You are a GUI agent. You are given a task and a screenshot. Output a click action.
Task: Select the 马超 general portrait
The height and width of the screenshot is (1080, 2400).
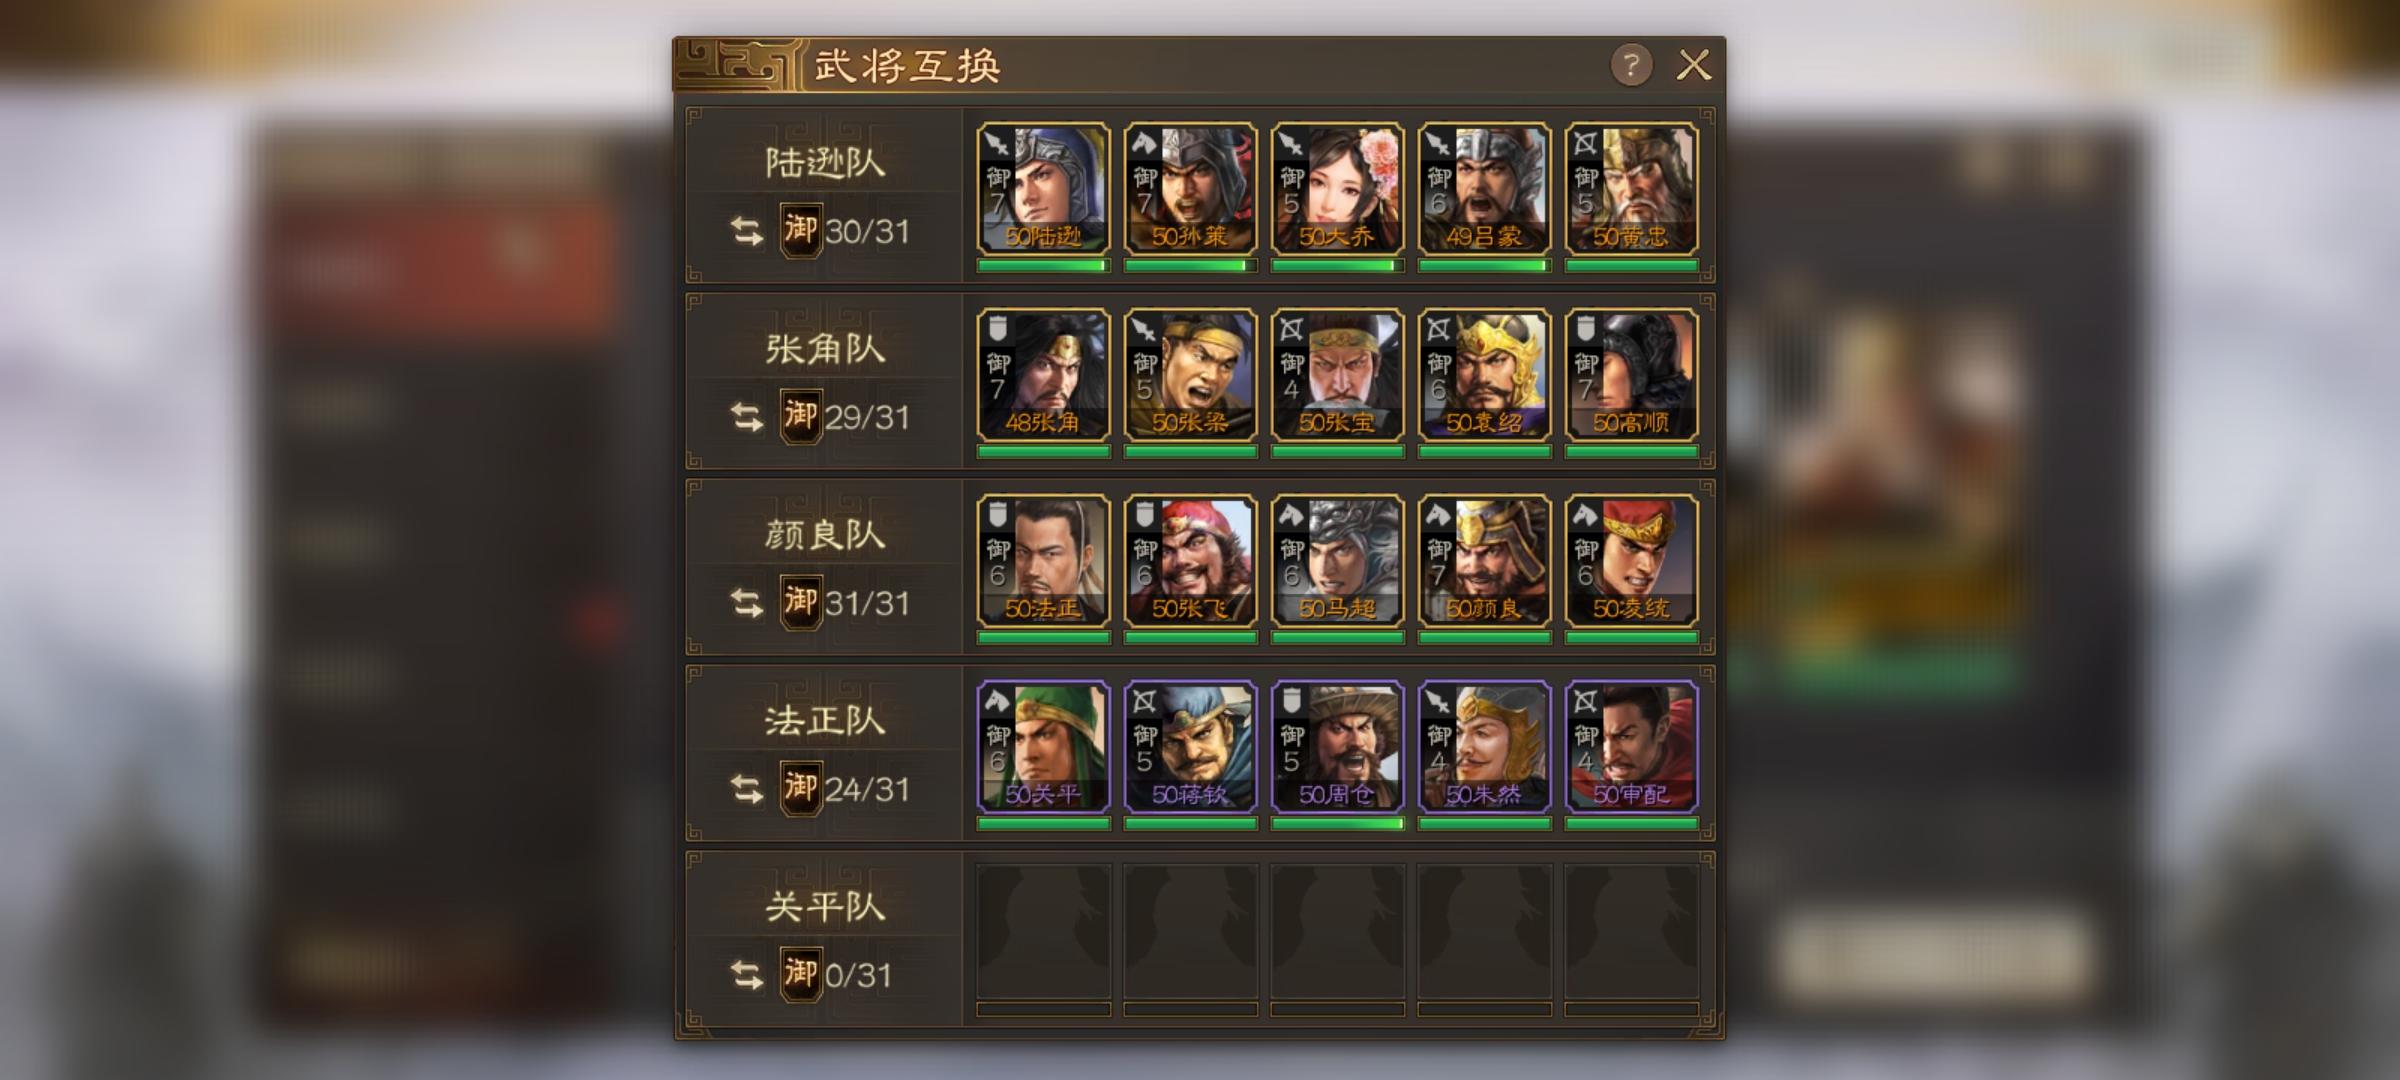tap(1337, 561)
